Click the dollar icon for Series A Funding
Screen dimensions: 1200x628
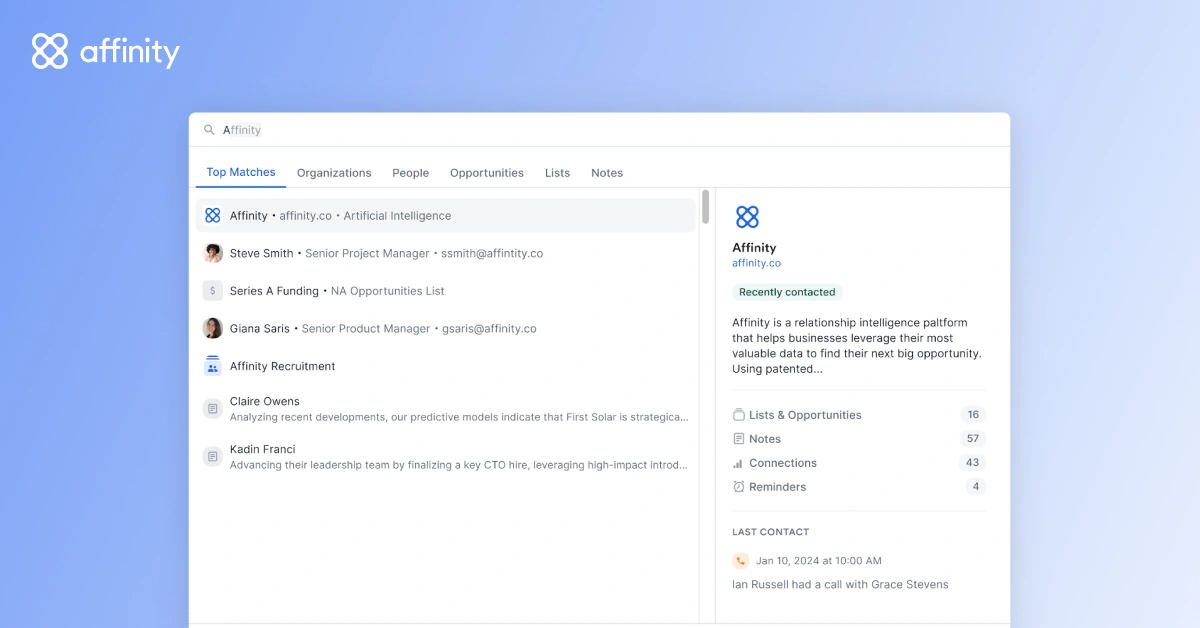click(212, 291)
